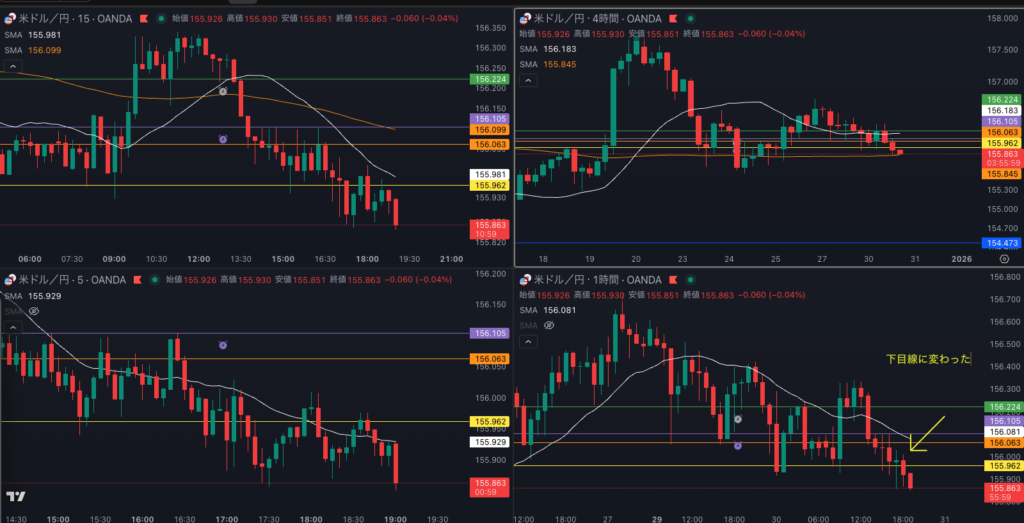Collapse the indicator legend on the 15-minute chart
Viewport: 1024px width, 523px height.
pos(13,66)
